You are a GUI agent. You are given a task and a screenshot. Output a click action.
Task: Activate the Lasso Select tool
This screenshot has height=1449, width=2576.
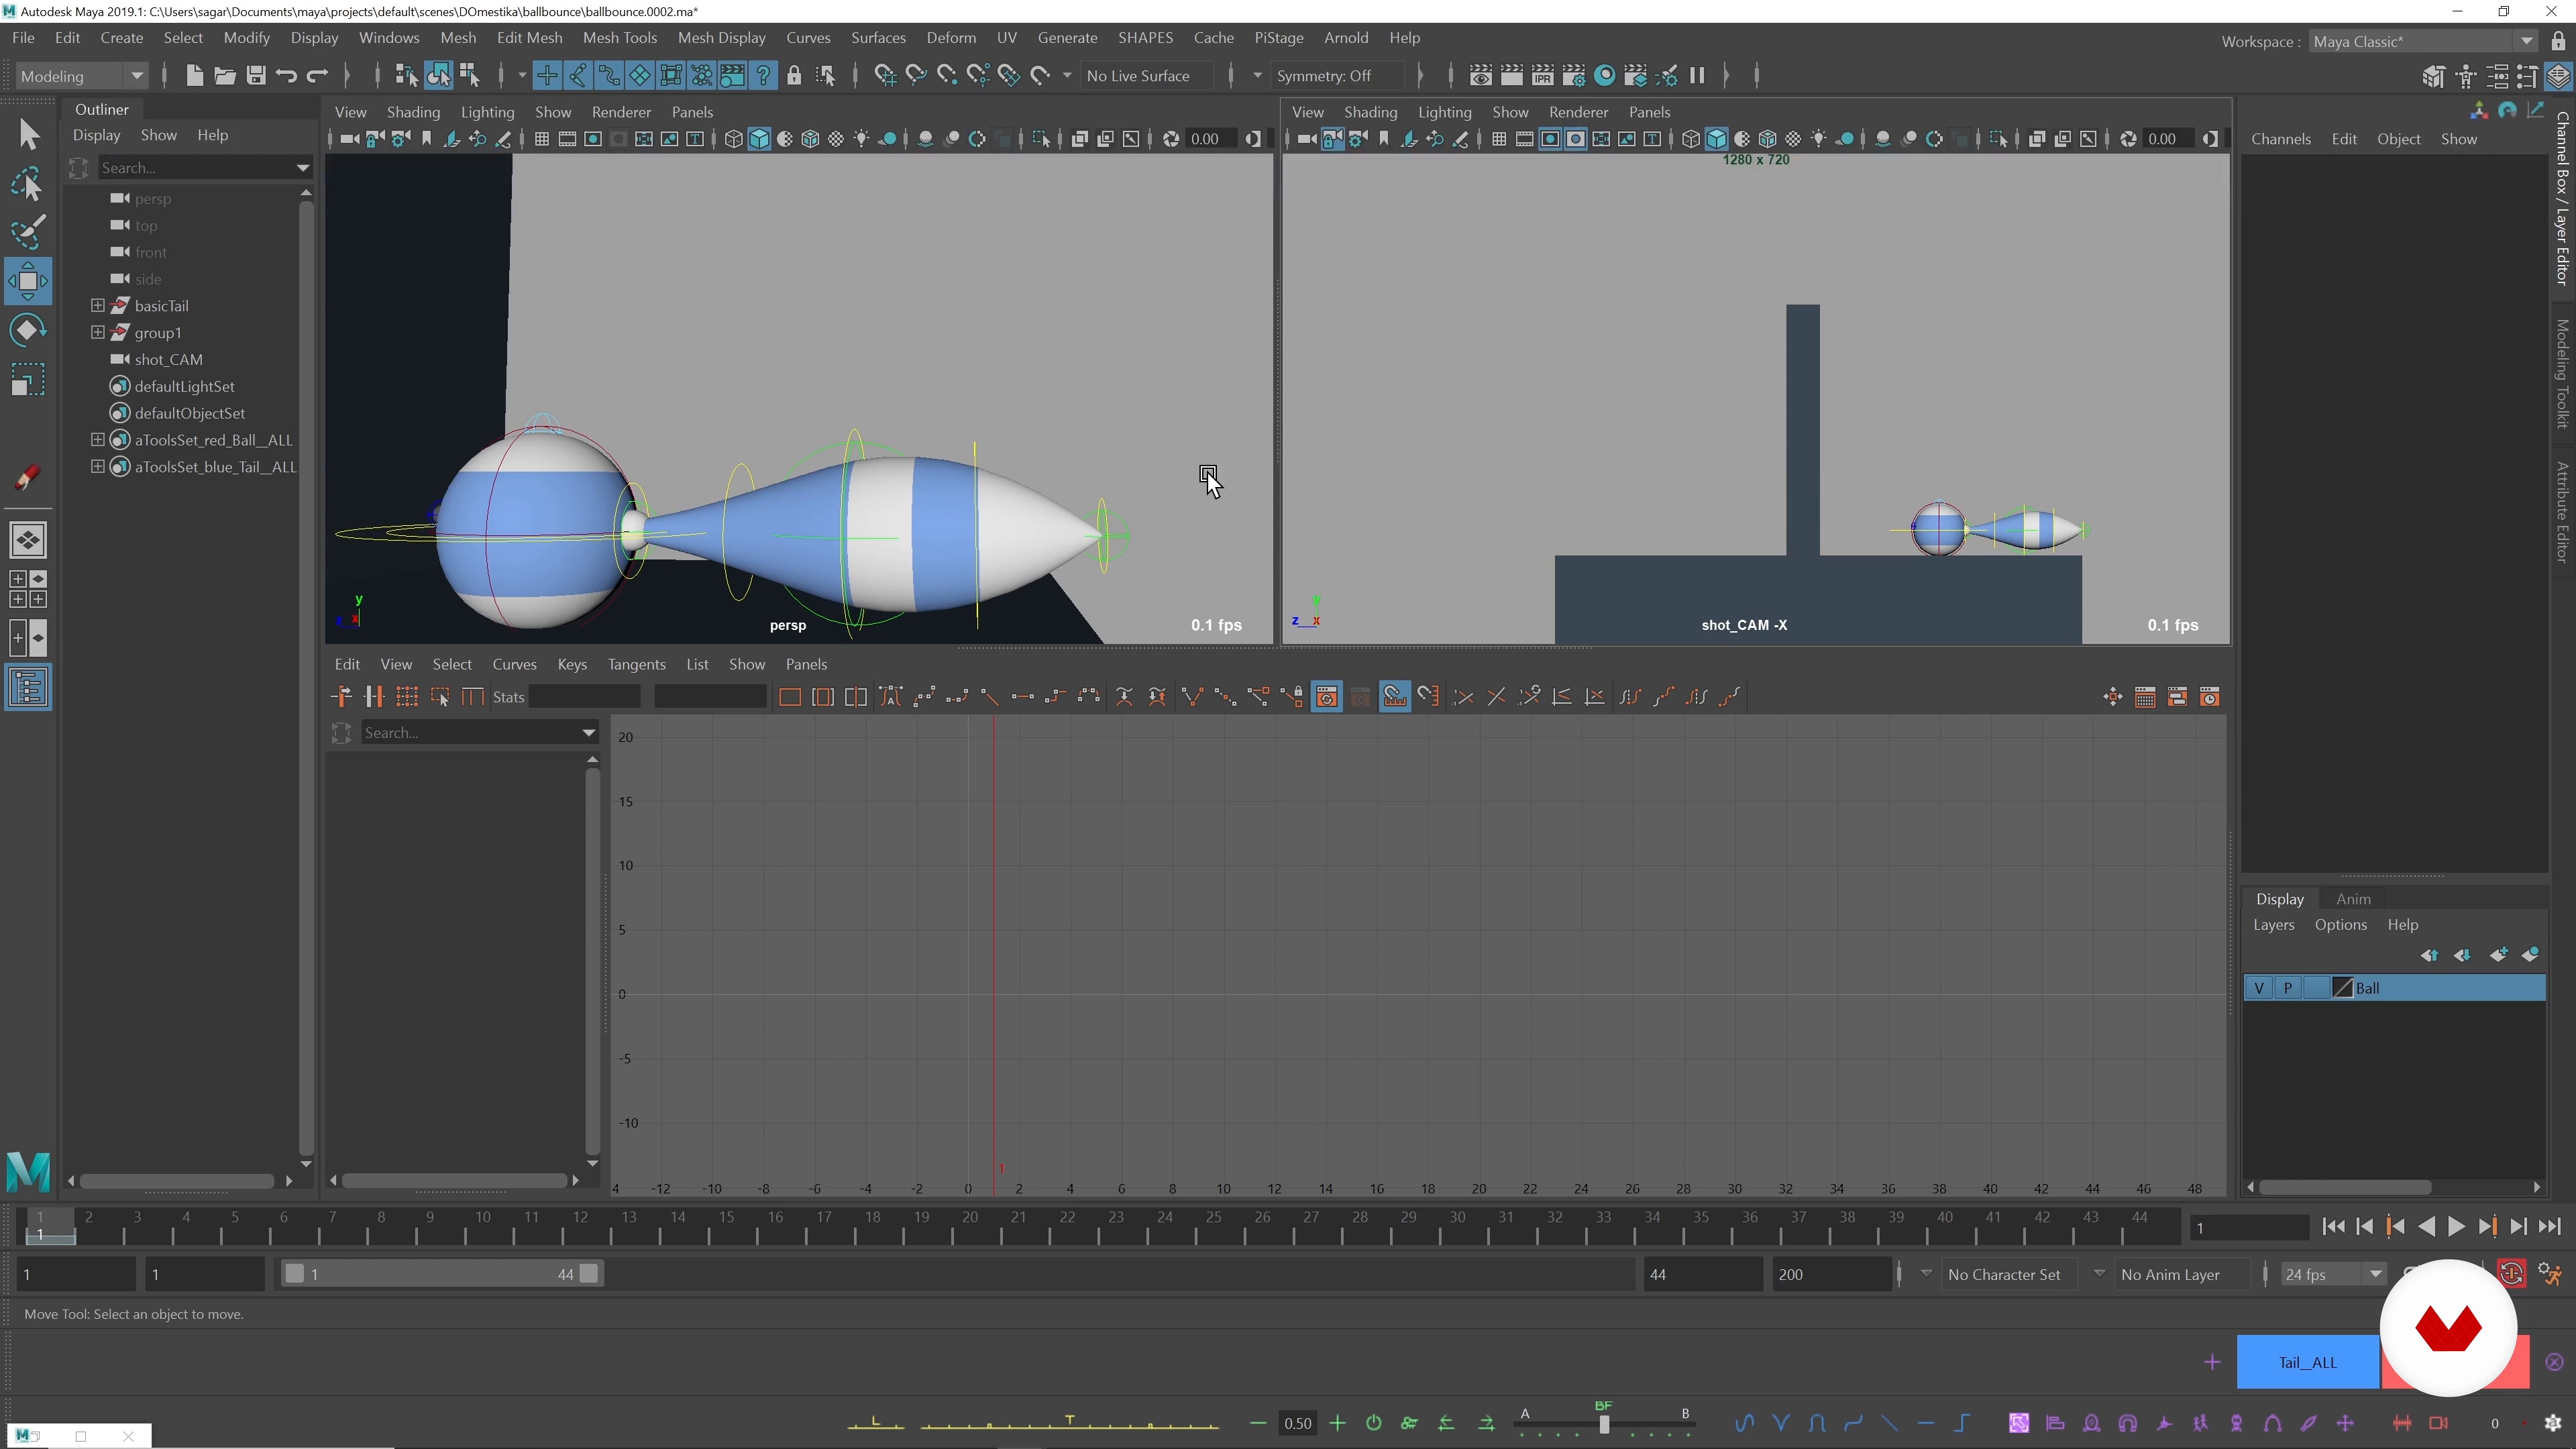28,184
